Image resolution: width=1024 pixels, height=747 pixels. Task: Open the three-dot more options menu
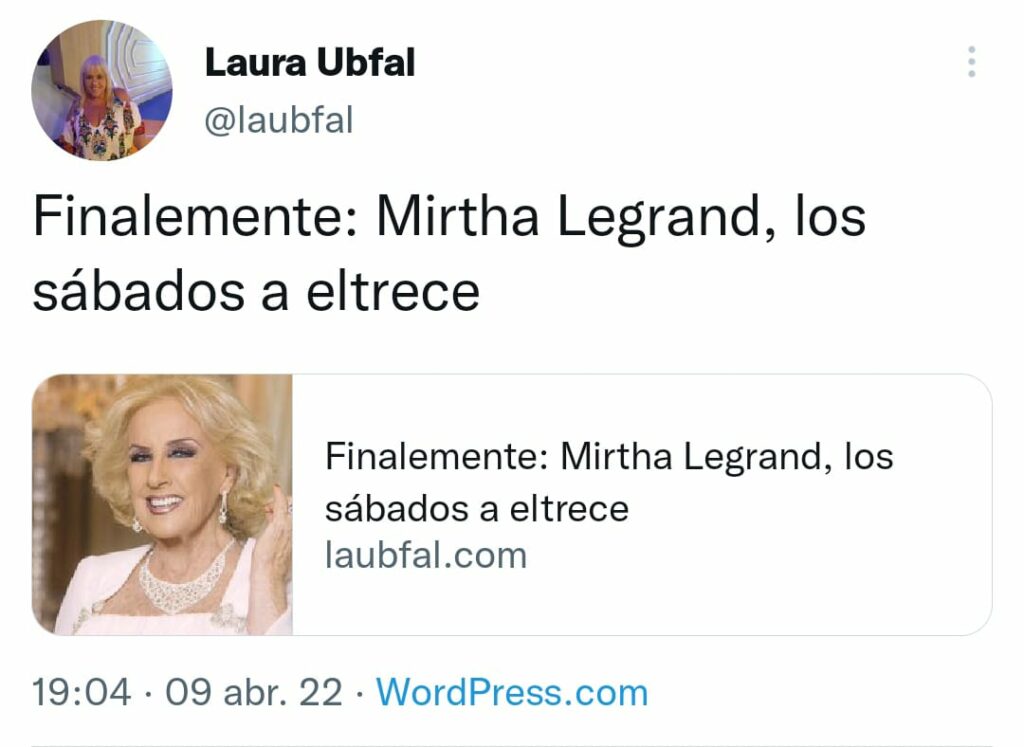click(x=972, y=62)
